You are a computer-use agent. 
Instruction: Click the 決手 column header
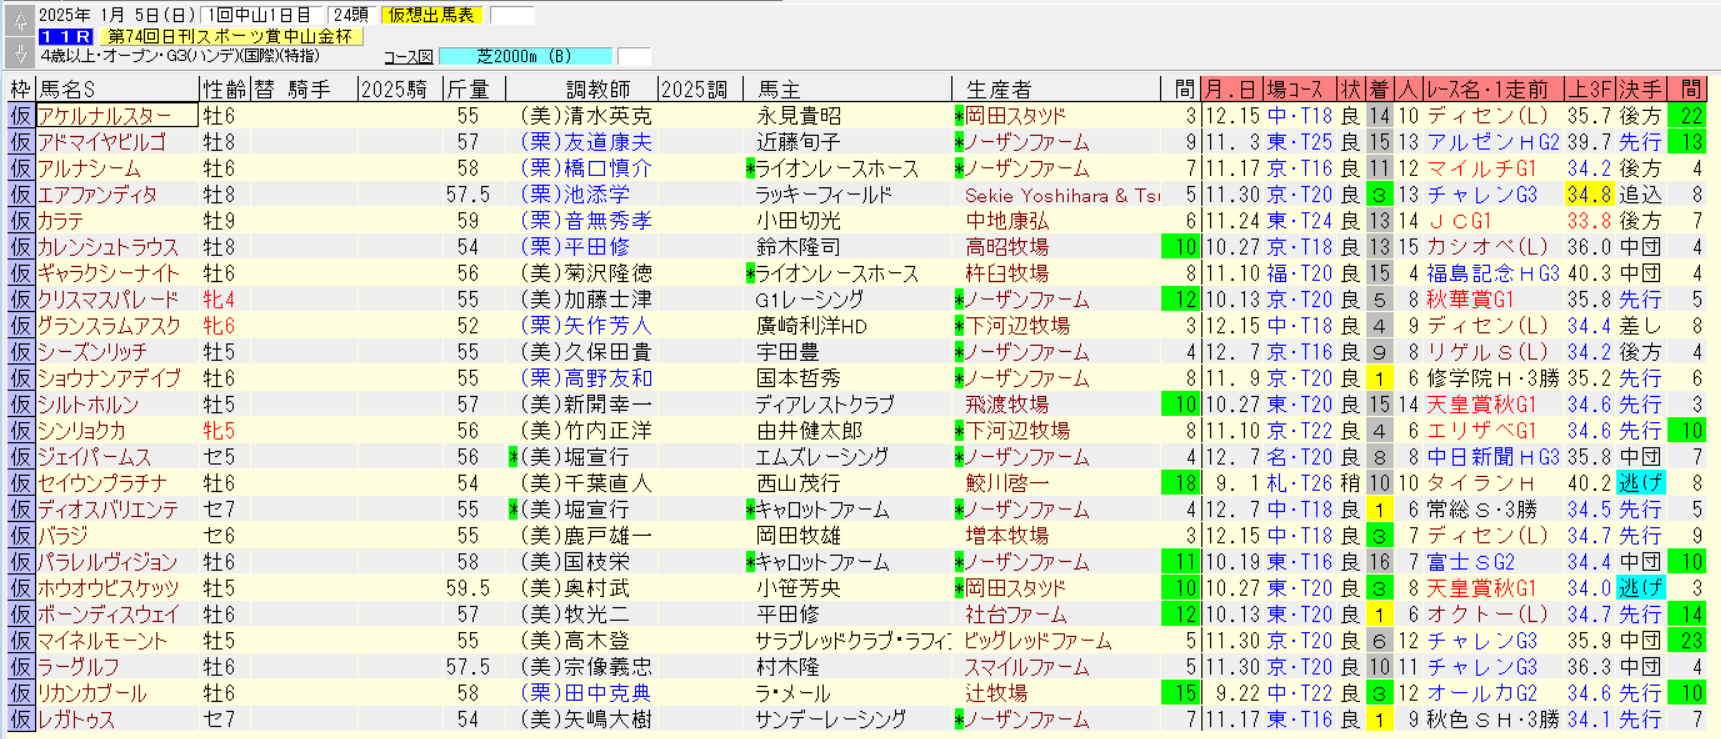(1641, 89)
